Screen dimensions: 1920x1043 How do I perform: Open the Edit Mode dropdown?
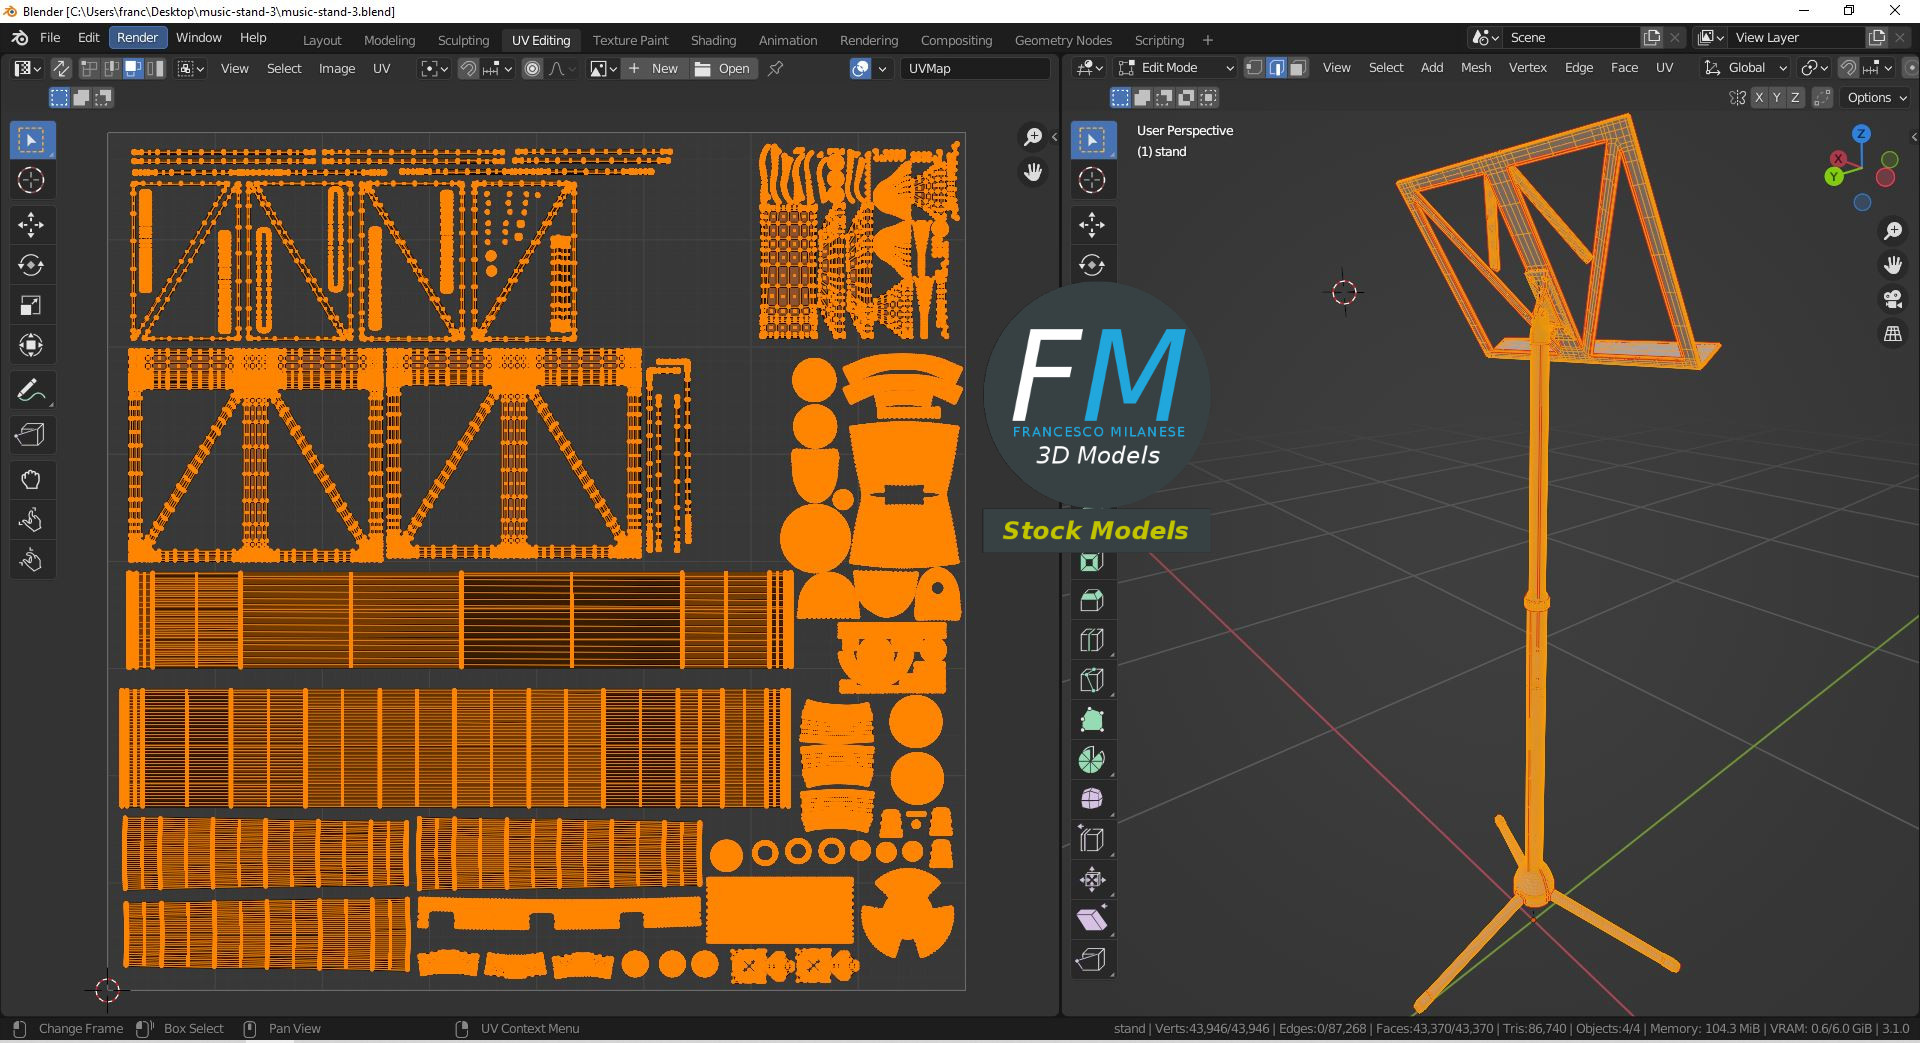pos(1176,68)
